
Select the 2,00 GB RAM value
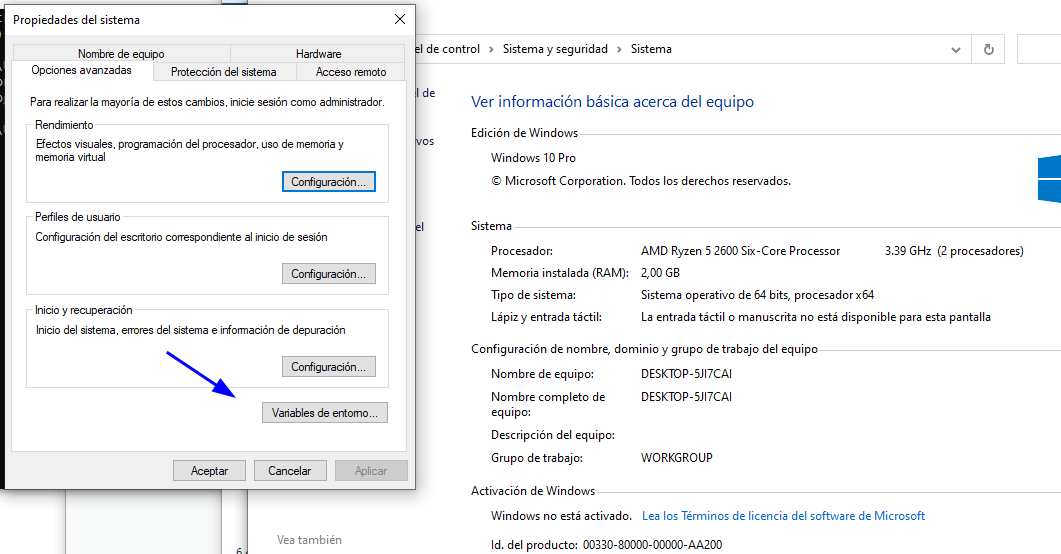(x=660, y=273)
